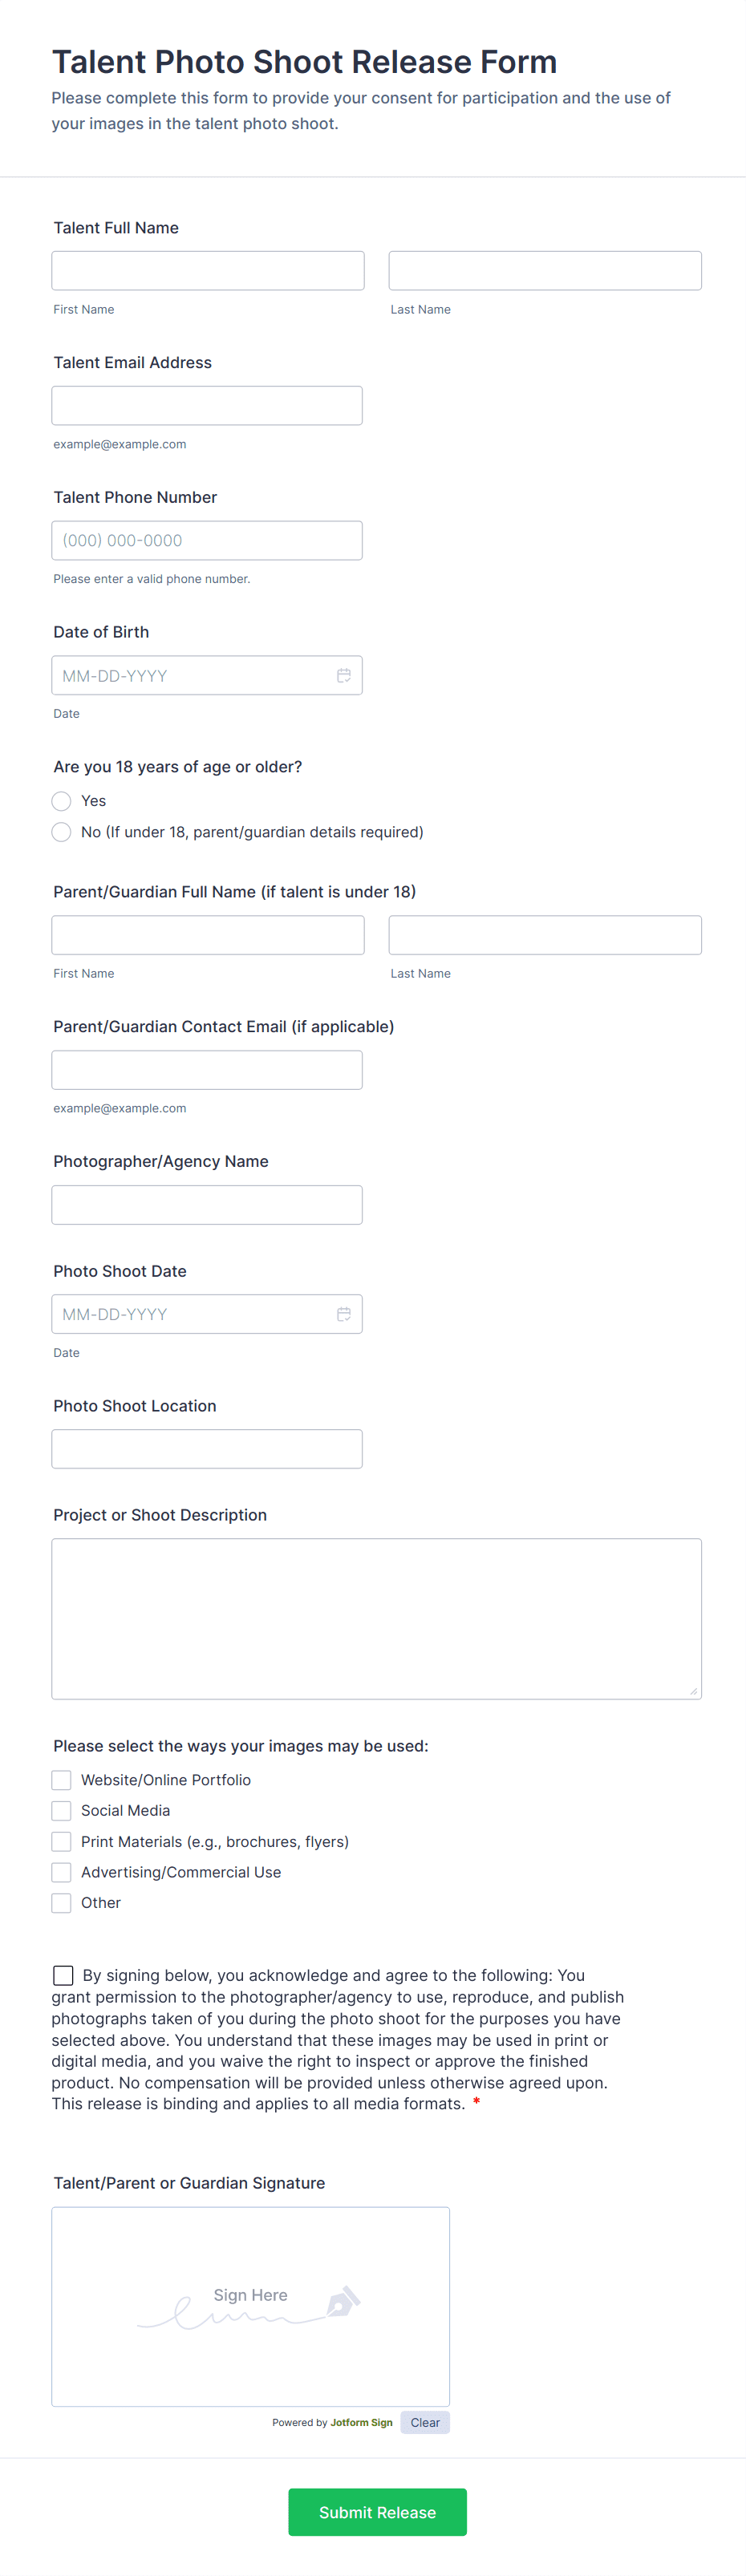
Task: Open Photo Shoot Date calendar icon
Action: tap(343, 1314)
